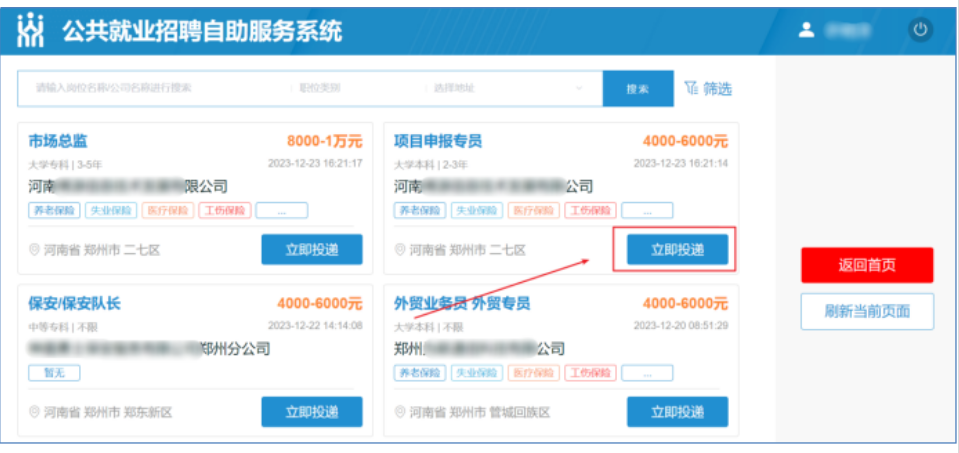The image size is (959, 453).
Task: Click the system logo icon in header
Action: click(x=32, y=30)
